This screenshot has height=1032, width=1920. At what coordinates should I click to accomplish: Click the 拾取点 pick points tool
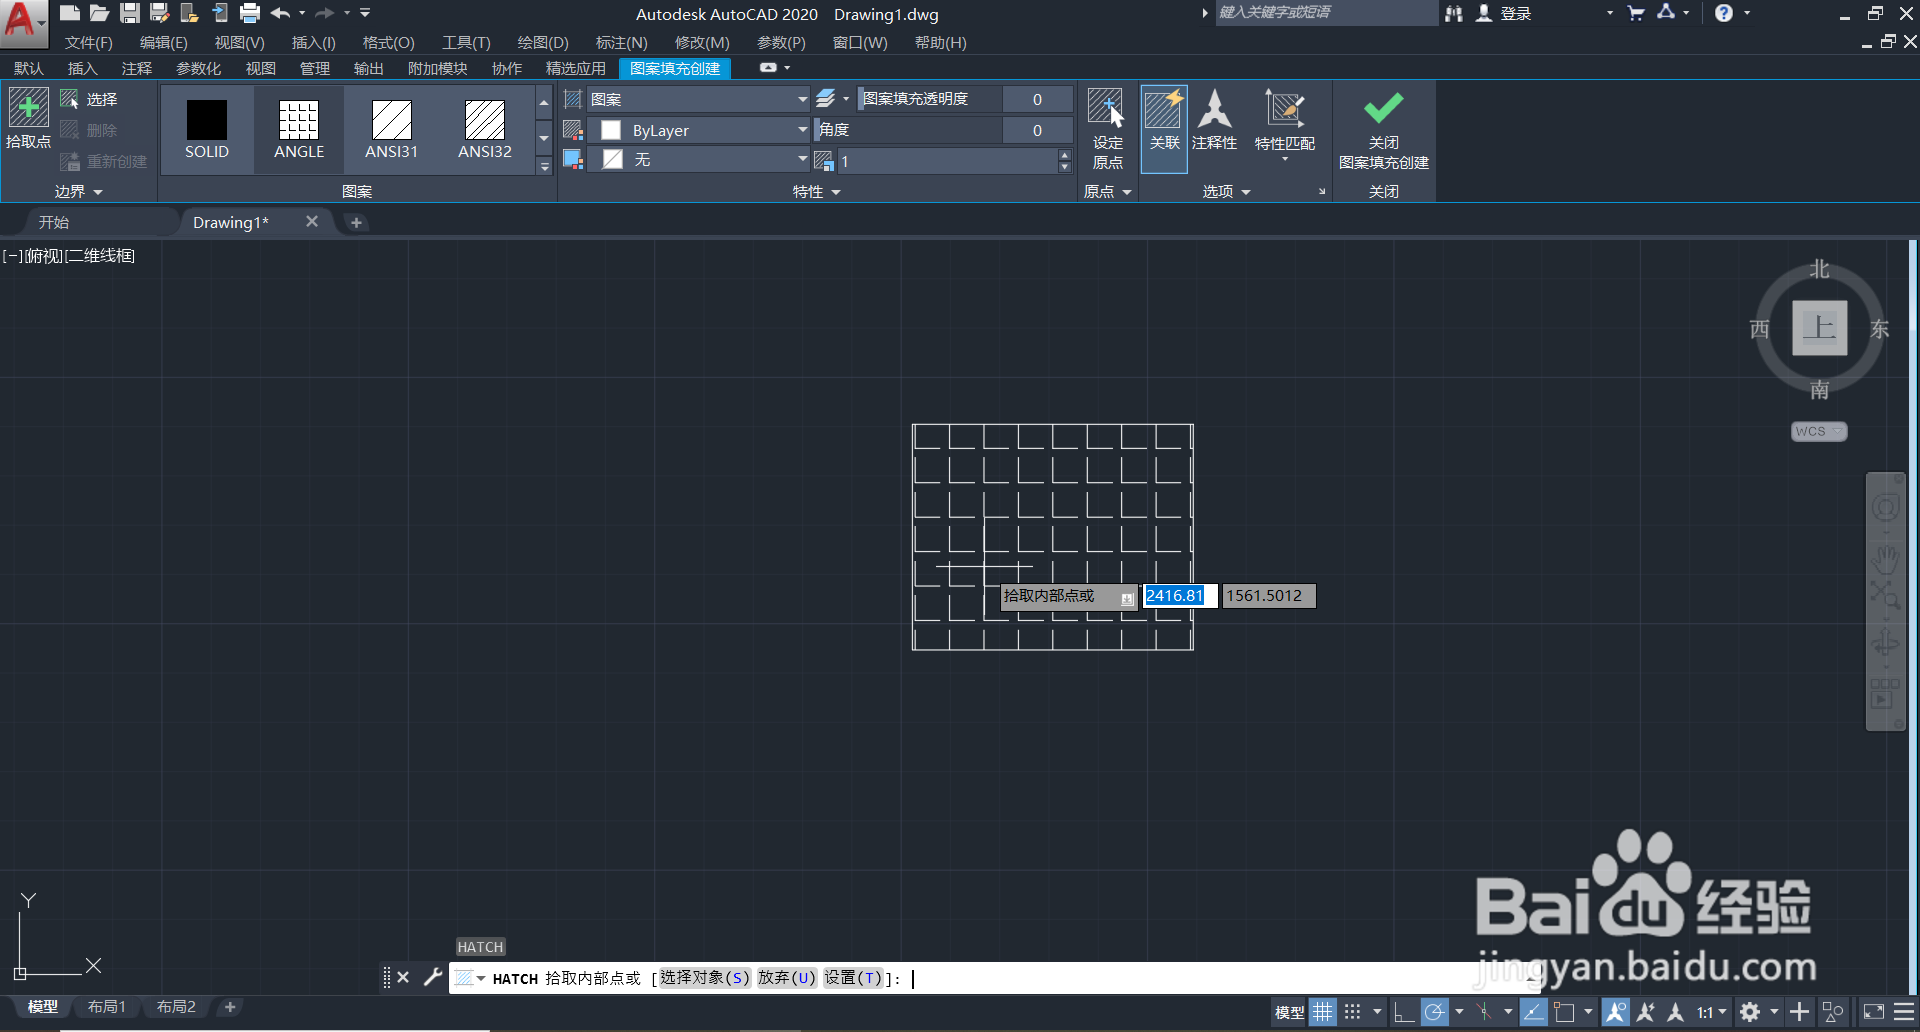click(x=28, y=118)
